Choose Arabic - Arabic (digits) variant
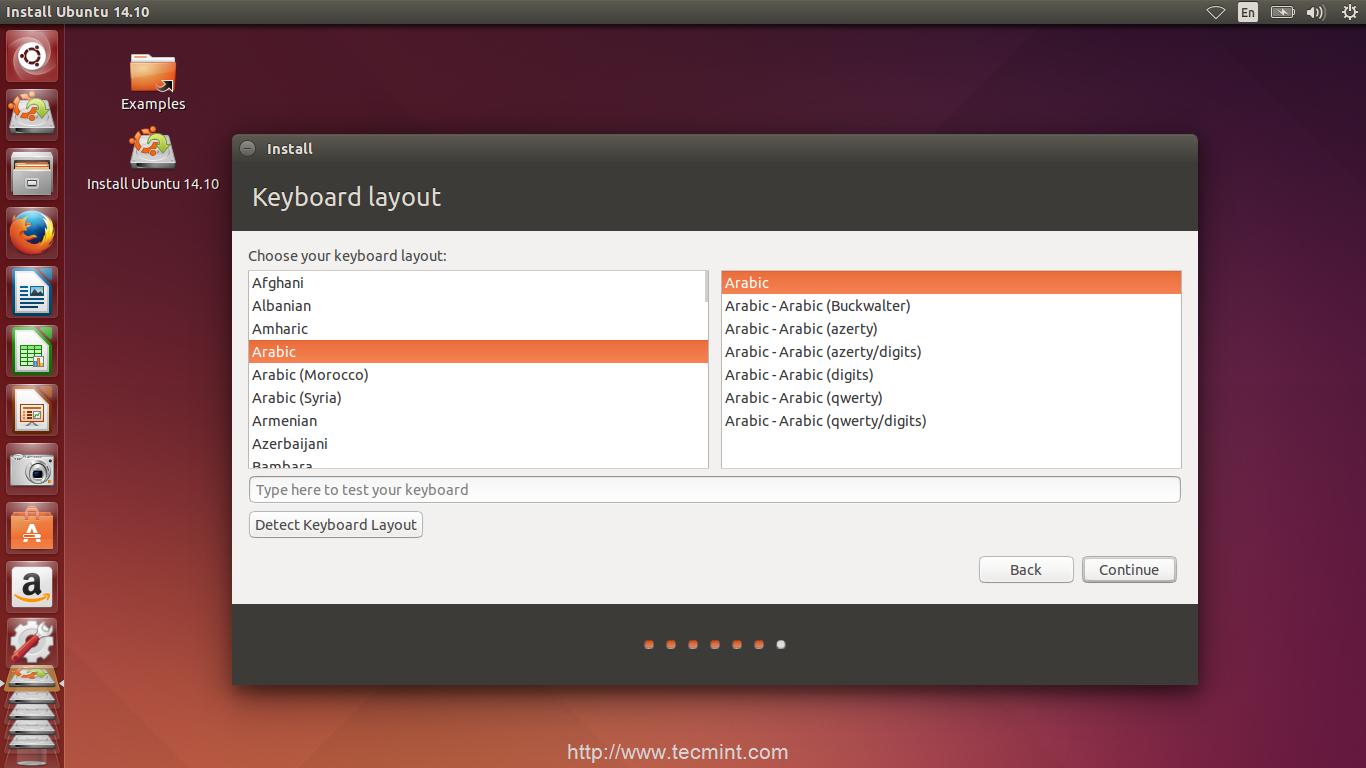The width and height of the screenshot is (1366, 768). pyautogui.click(x=951, y=375)
